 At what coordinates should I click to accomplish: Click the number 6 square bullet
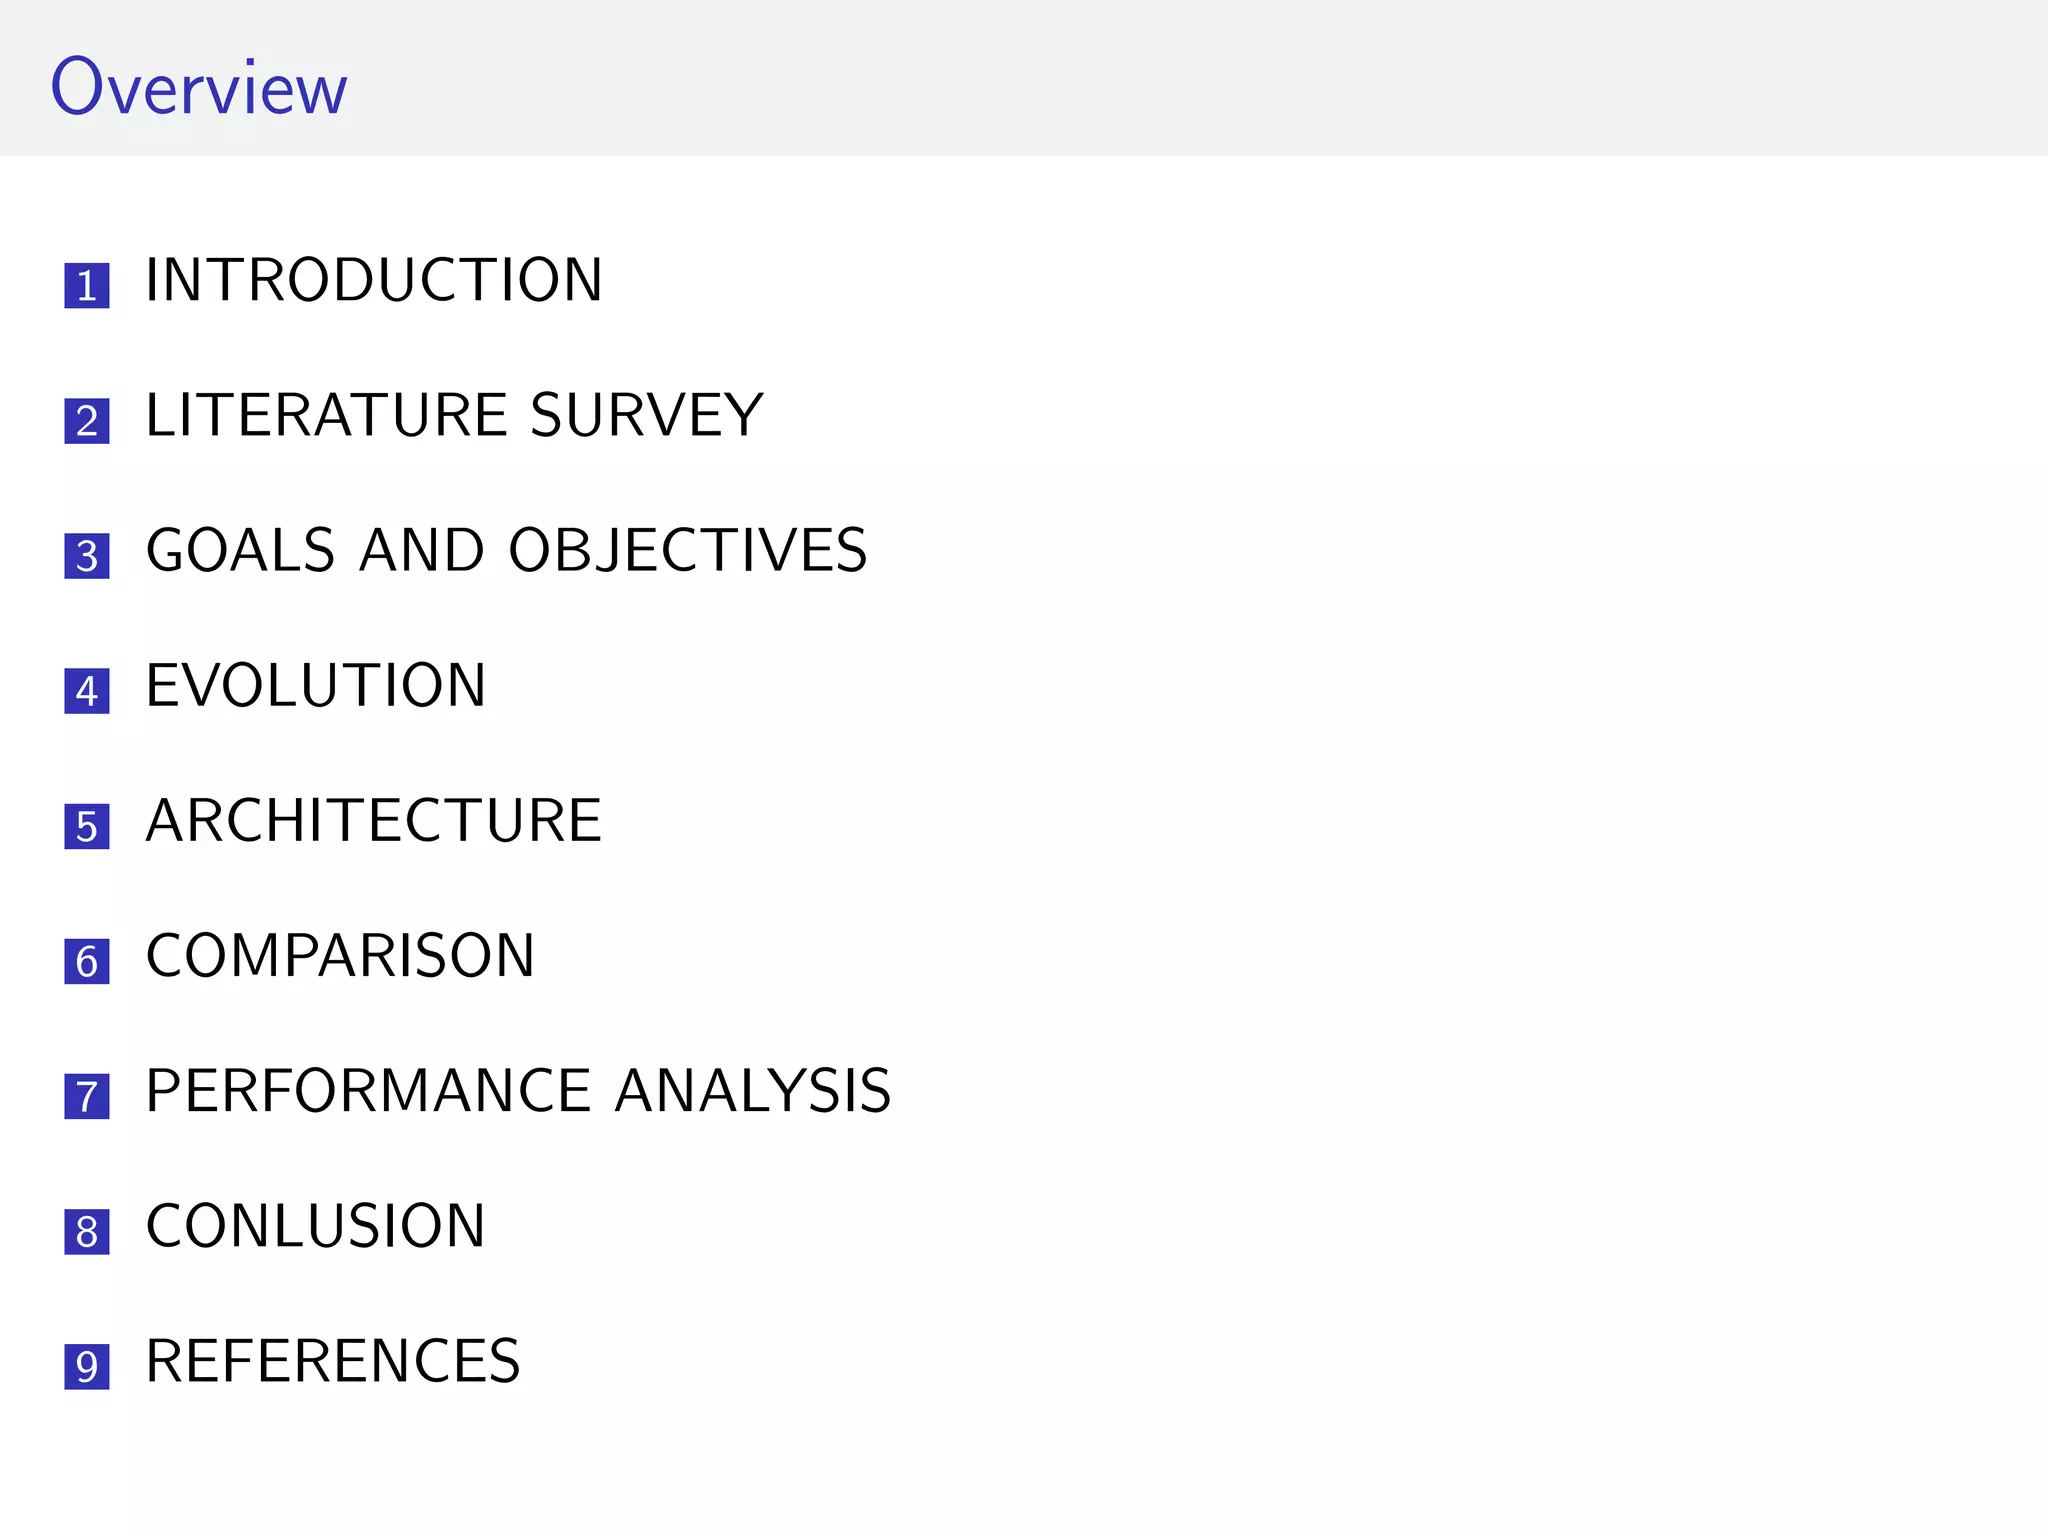87,962
